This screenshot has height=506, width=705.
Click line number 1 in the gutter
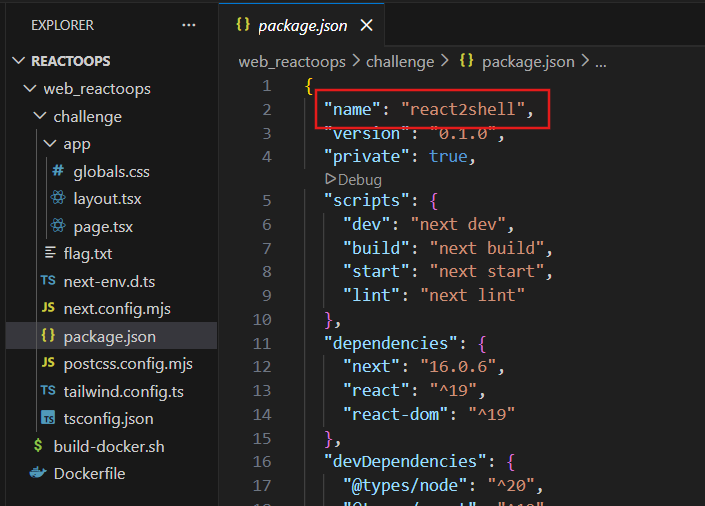(x=267, y=85)
